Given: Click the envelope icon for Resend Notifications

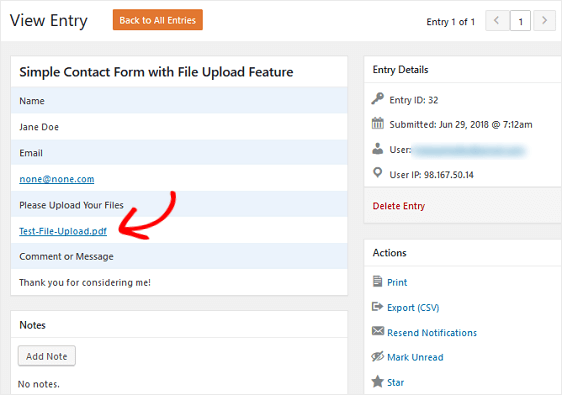Looking at the screenshot, I should coord(377,331).
